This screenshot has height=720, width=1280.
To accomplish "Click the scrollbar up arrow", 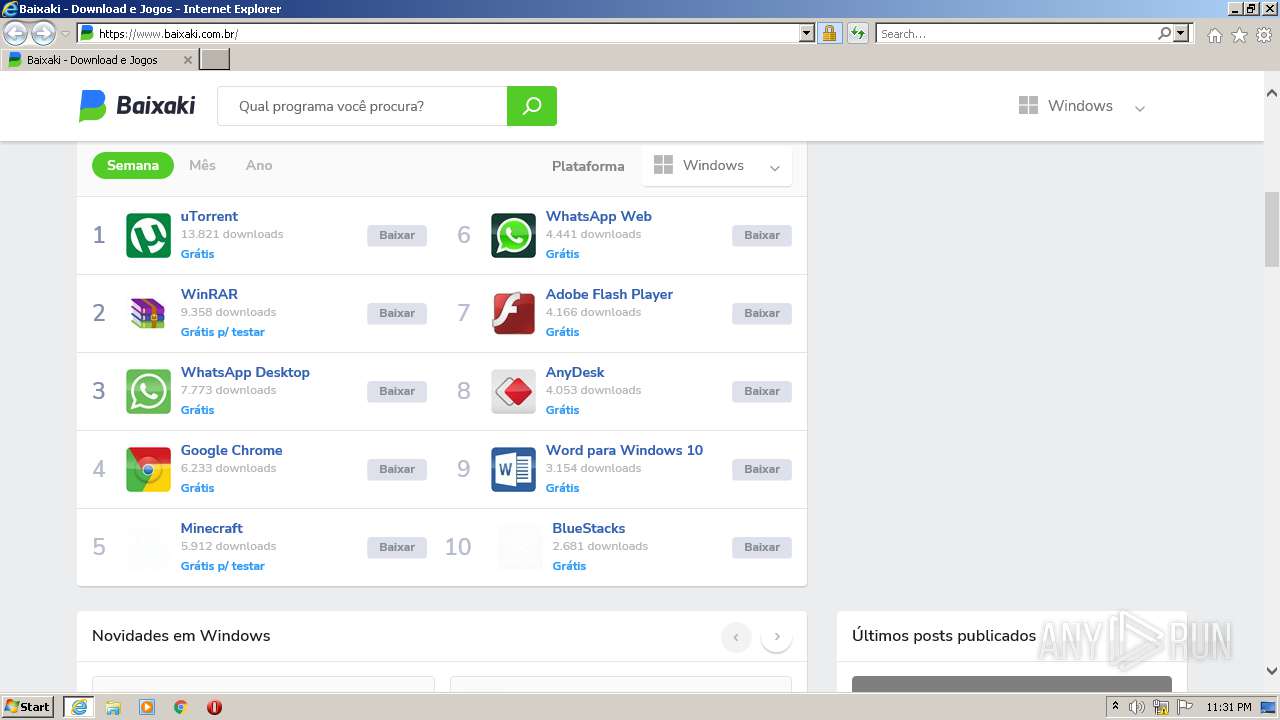I will [1272, 93].
